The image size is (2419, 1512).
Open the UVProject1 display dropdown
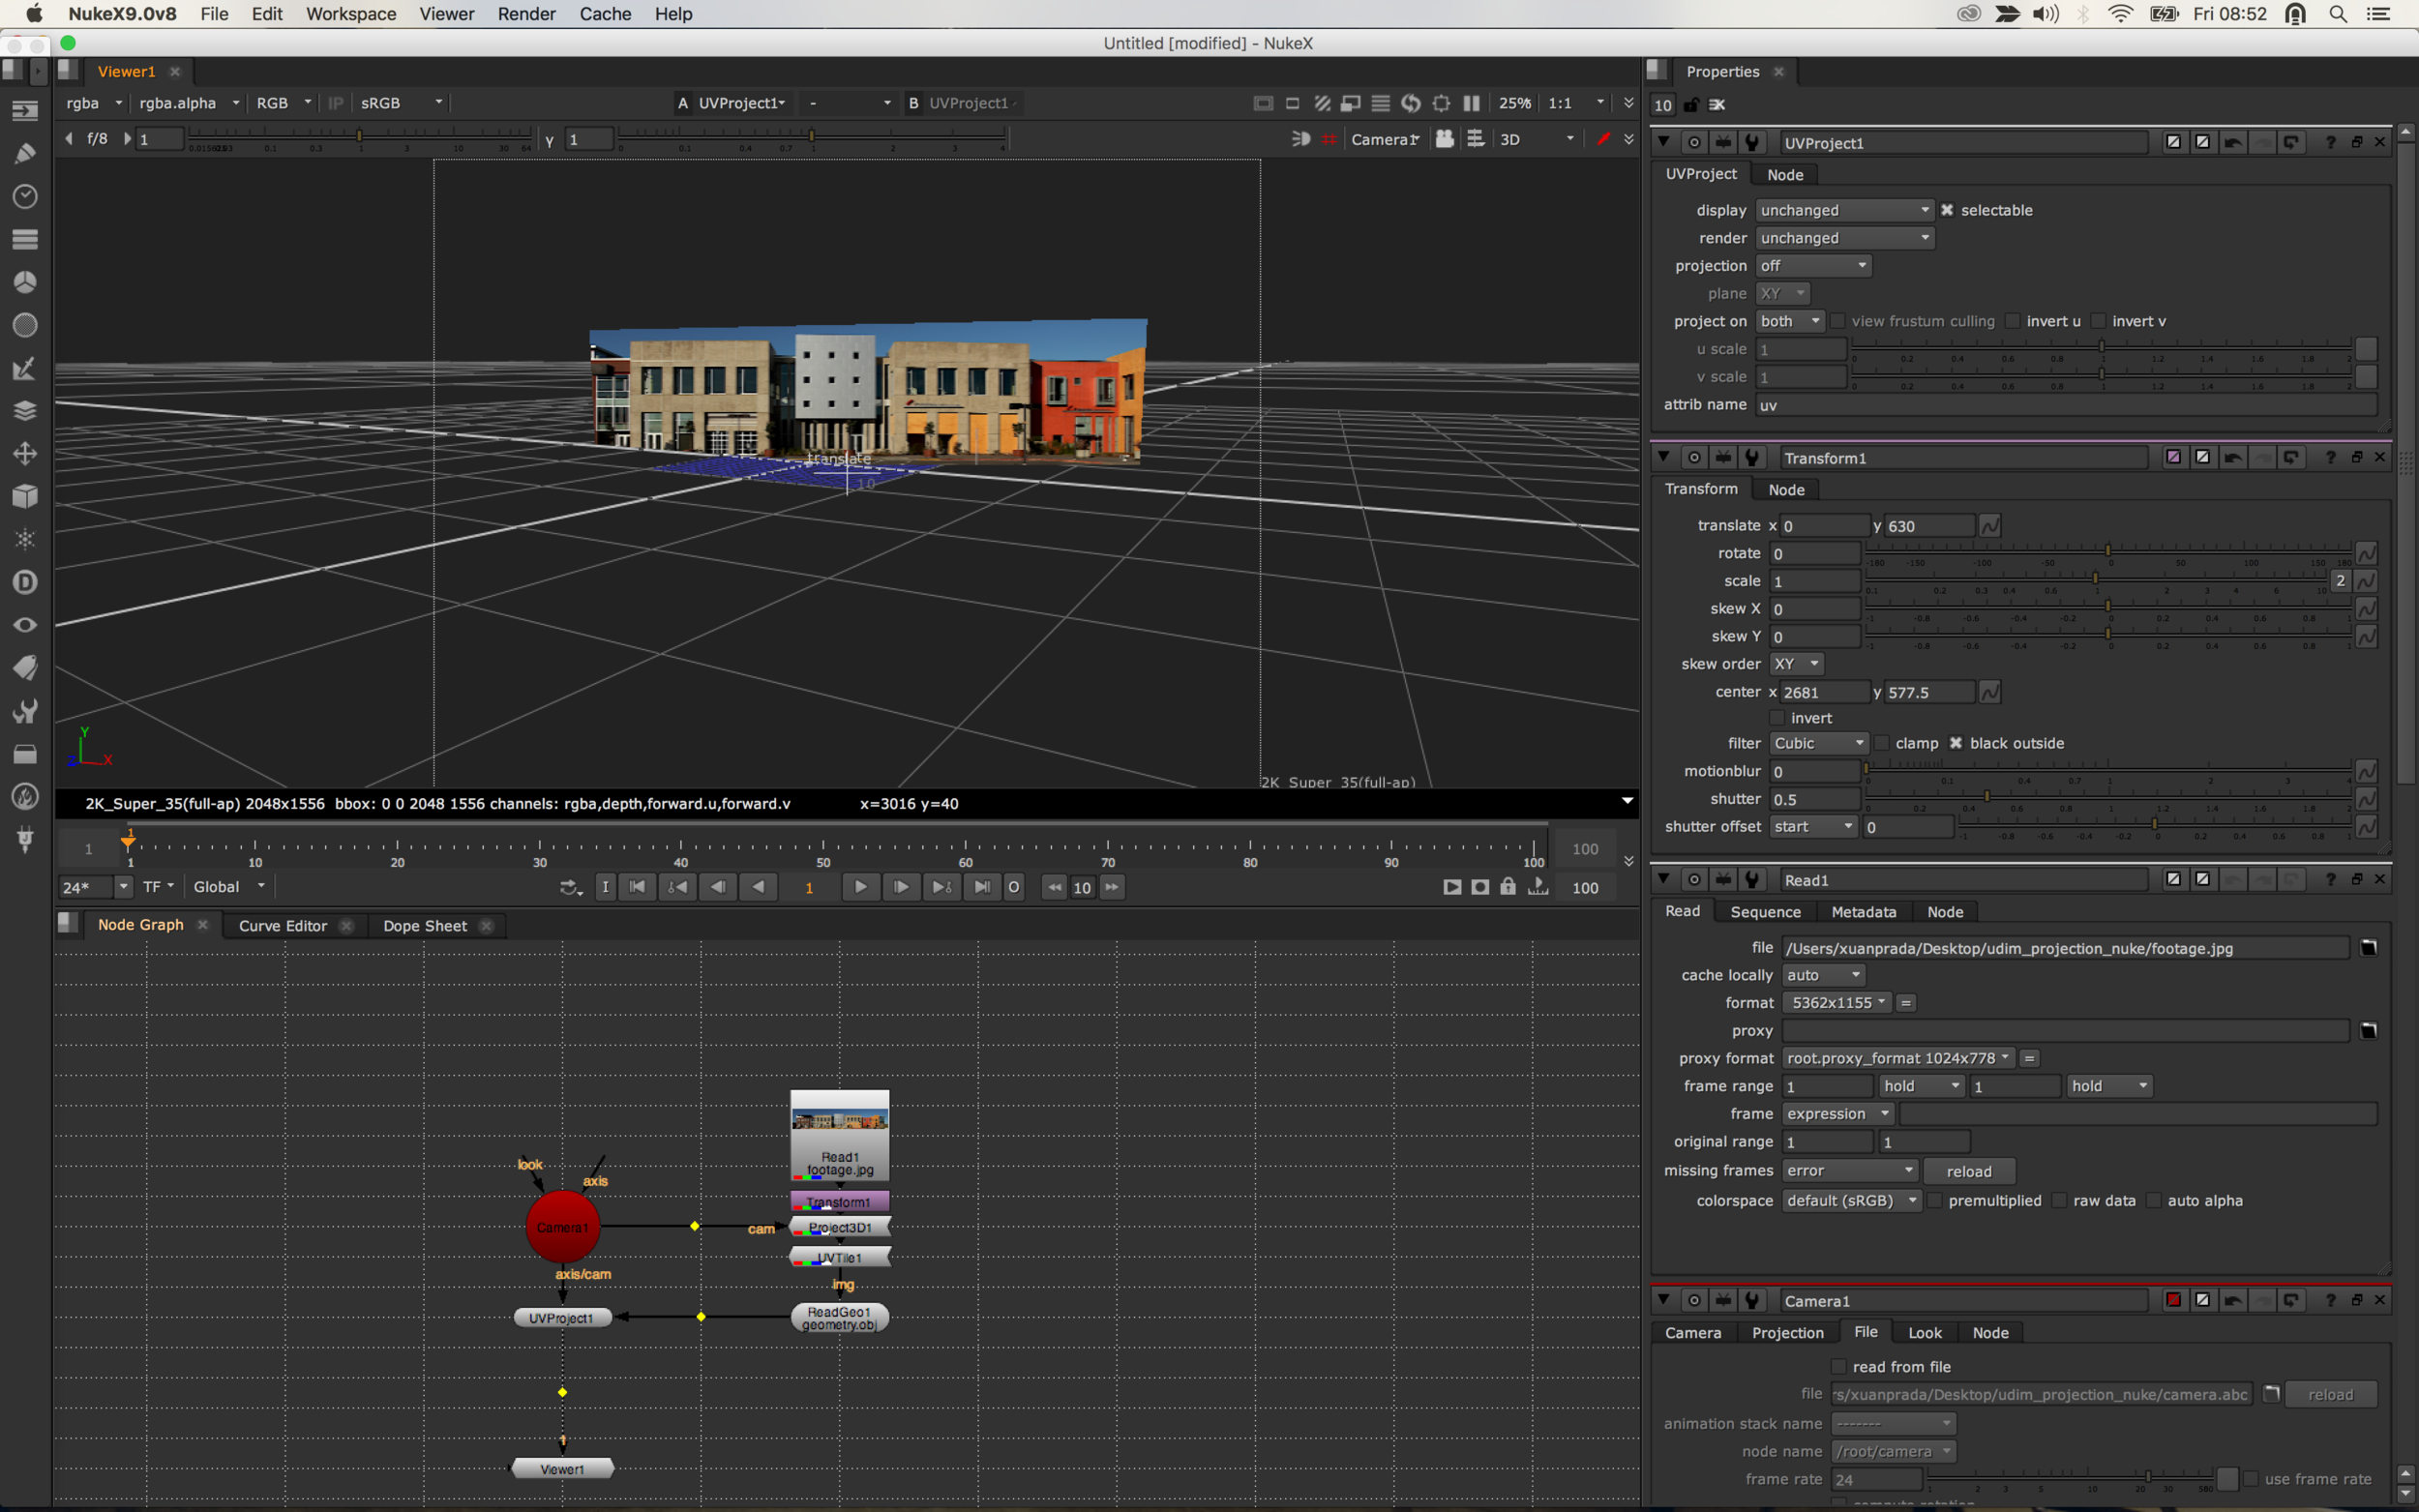pos(1844,210)
